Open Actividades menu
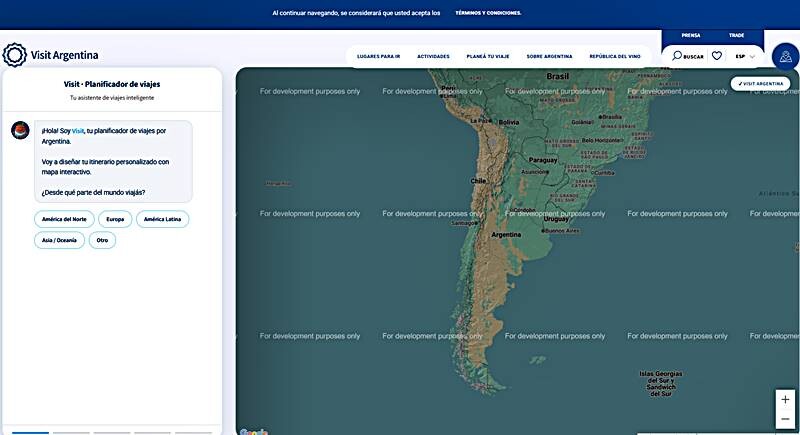The image size is (800, 435). [433, 57]
